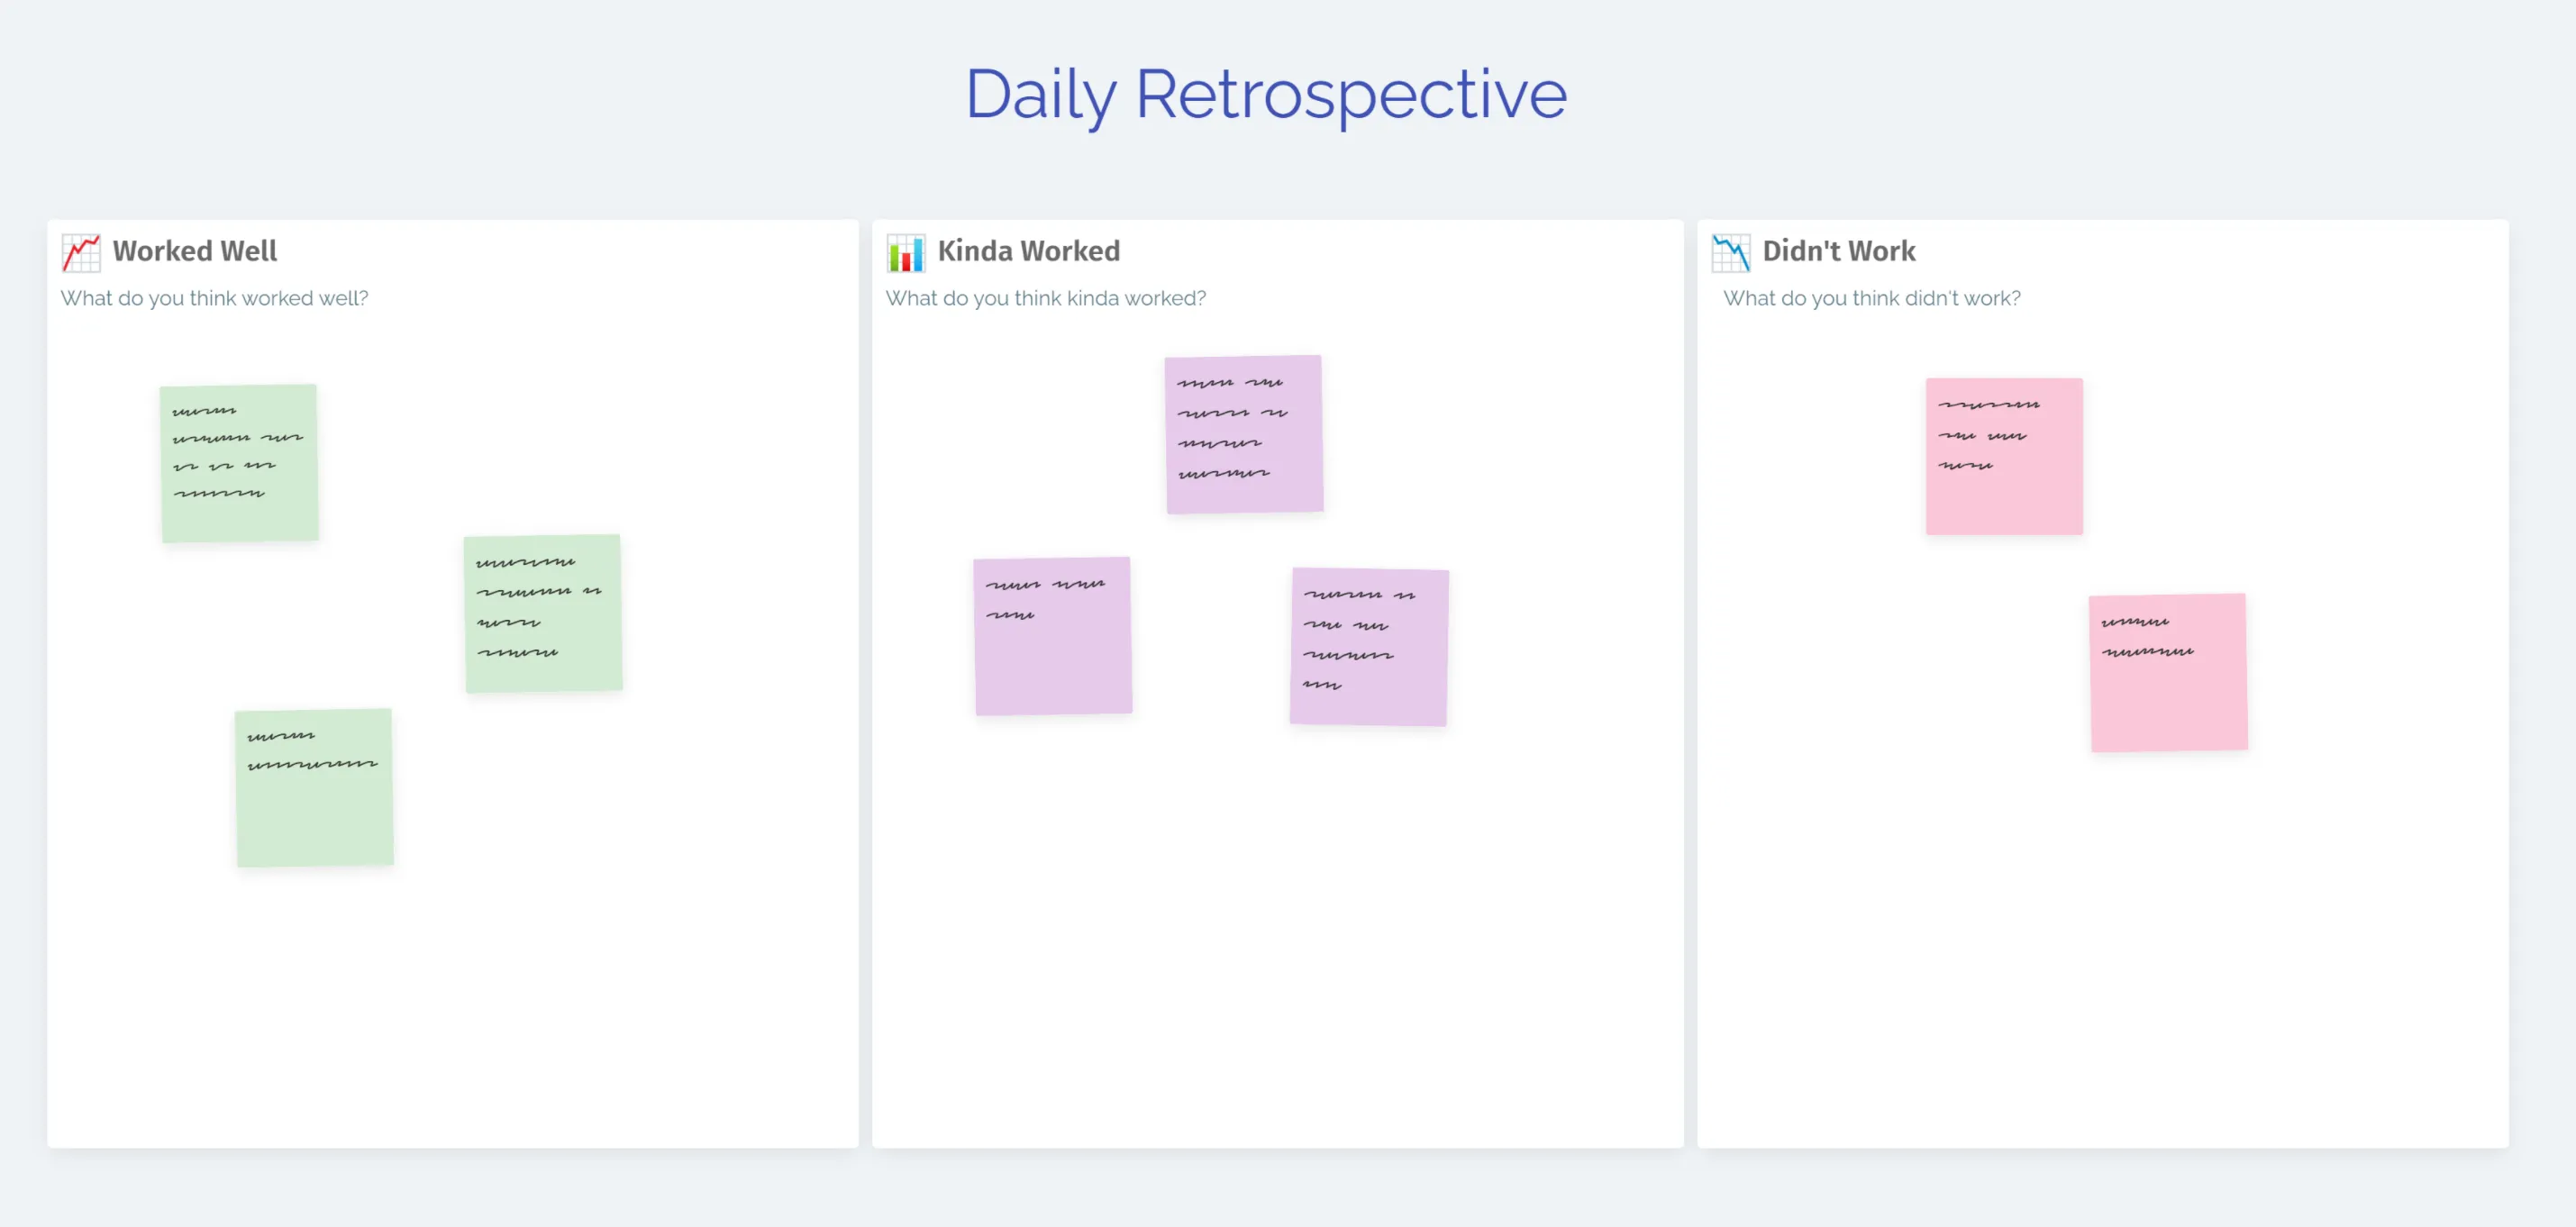Viewport: 2576px width, 1227px height.
Task: Select the Didn't Work column heading
Action: [x=1838, y=251]
